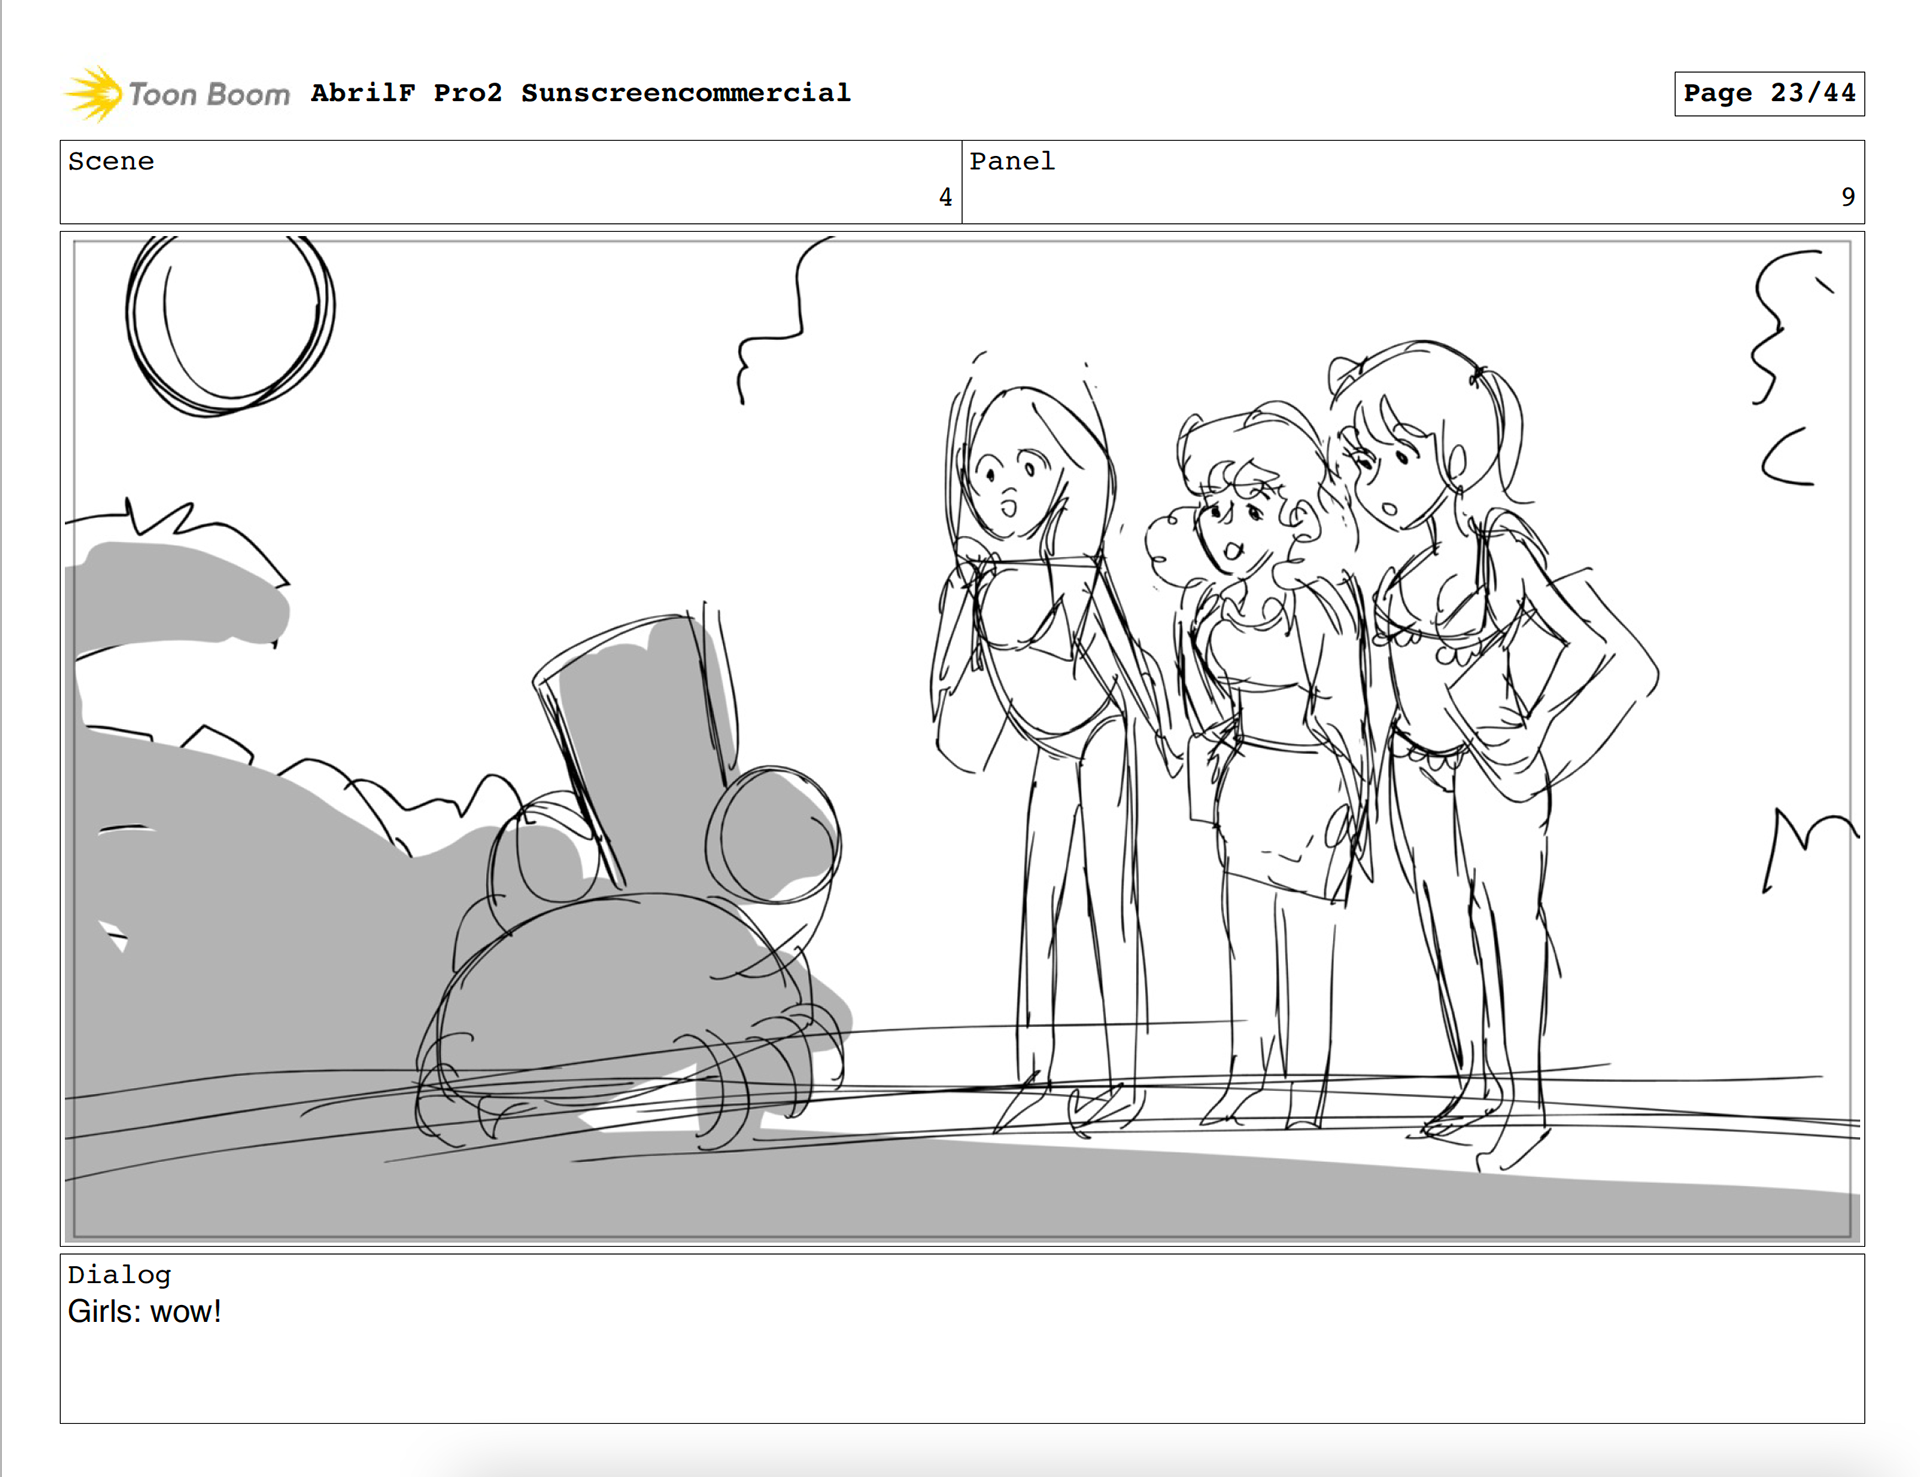Click the Toon Boom logo
This screenshot has width=1920, height=1477.
coord(177,93)
